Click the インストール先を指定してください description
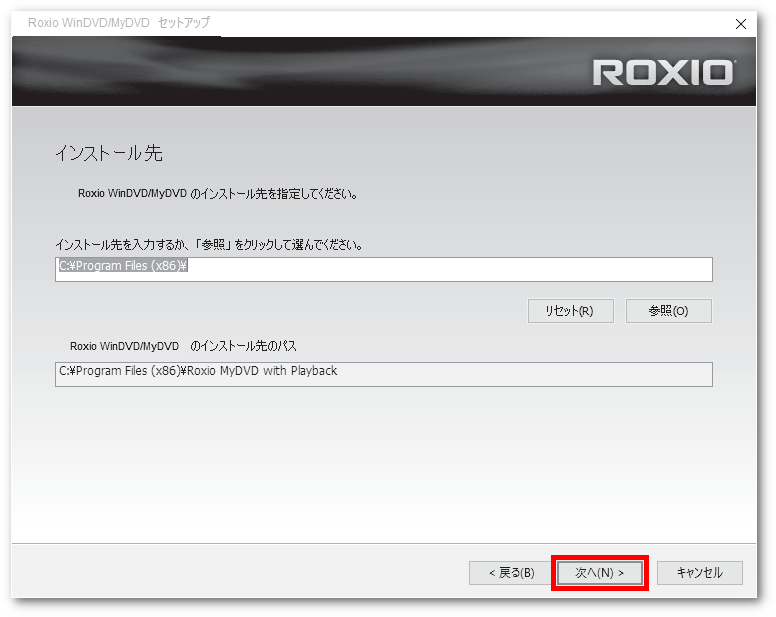 point(218,193)
